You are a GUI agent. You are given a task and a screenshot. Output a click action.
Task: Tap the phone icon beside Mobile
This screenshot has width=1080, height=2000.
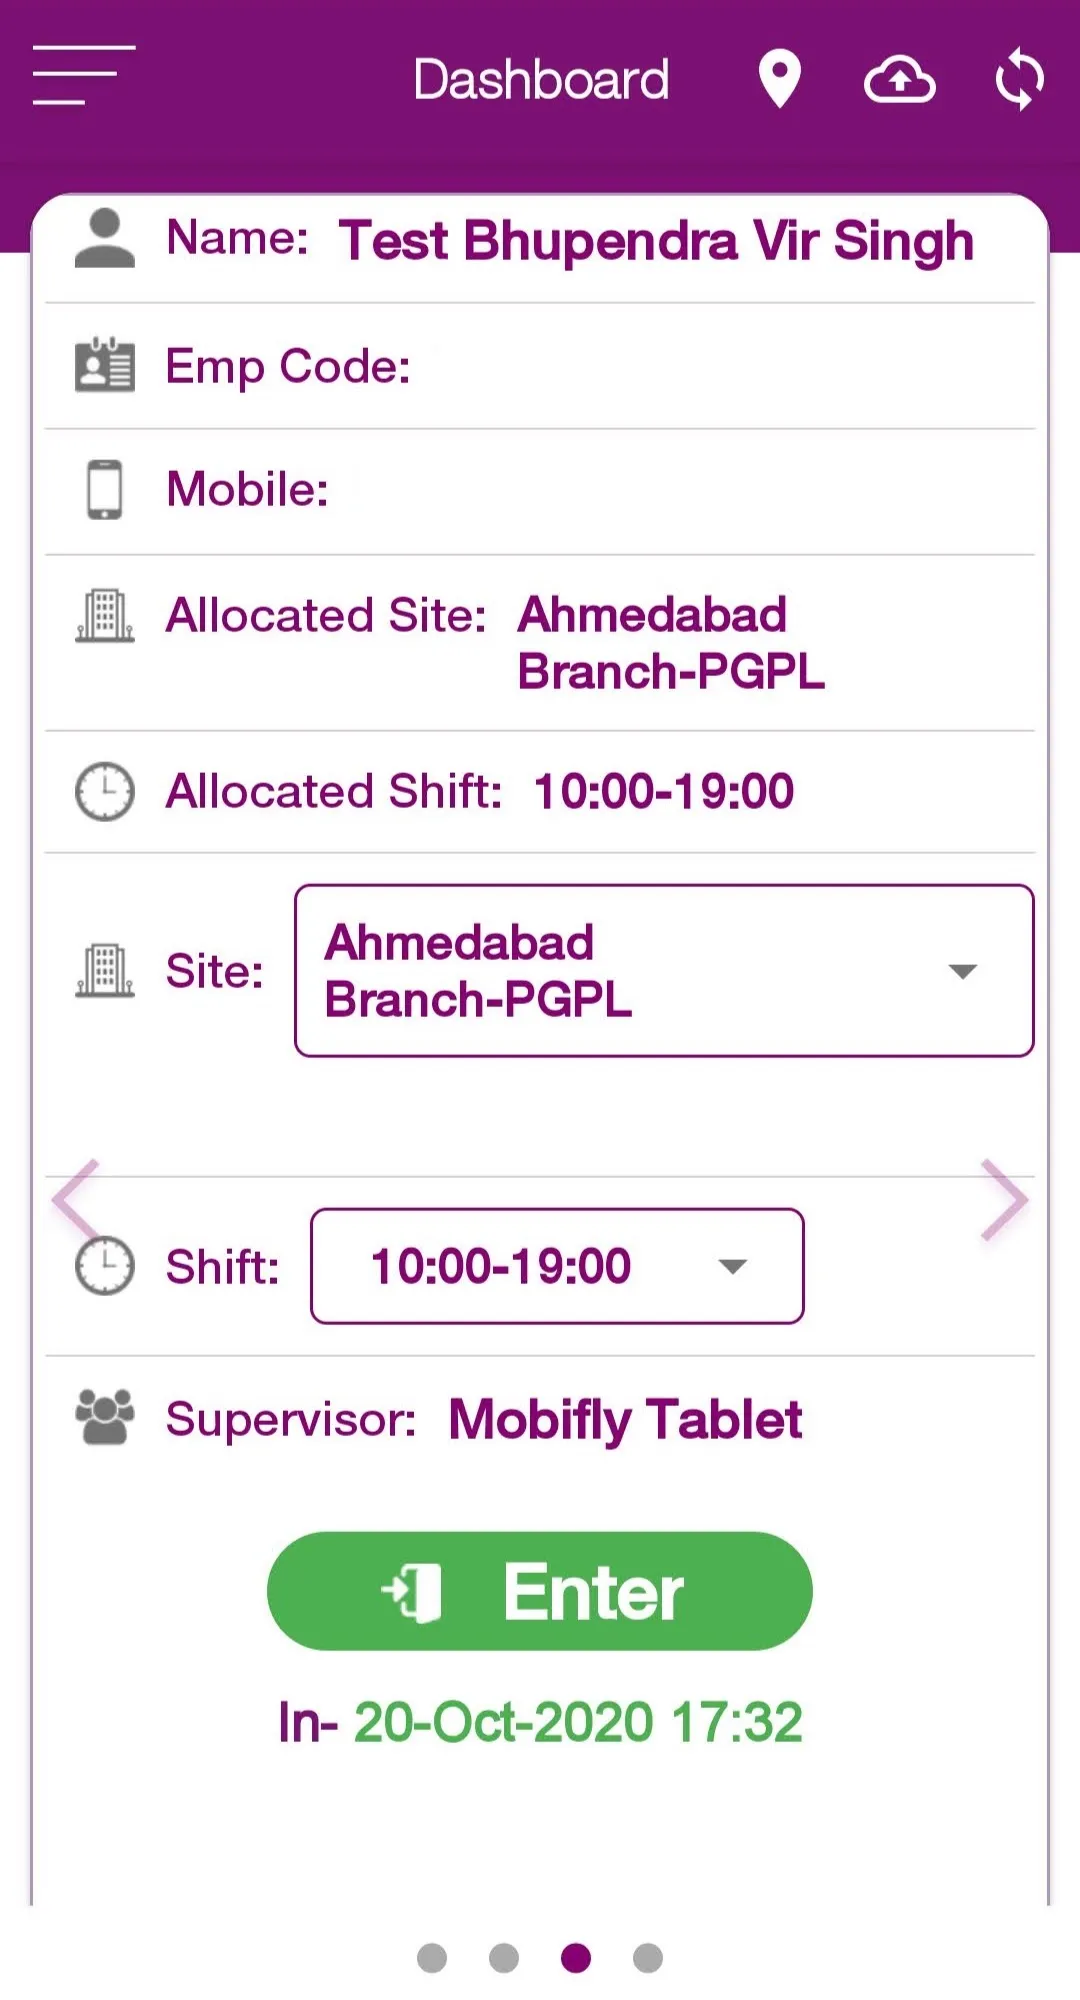click(x=104, y=489)
